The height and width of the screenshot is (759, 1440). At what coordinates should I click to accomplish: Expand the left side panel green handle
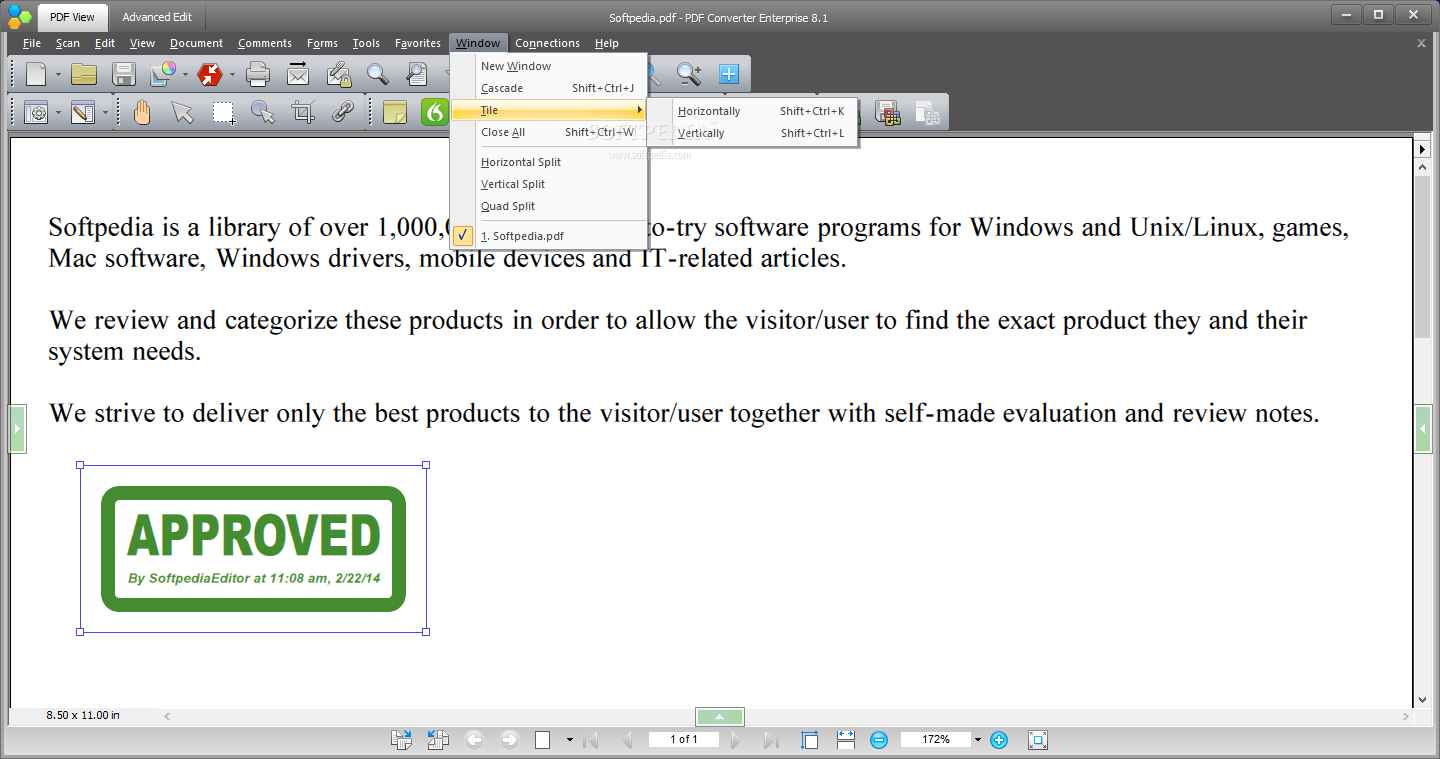click(x=17, y=429)
